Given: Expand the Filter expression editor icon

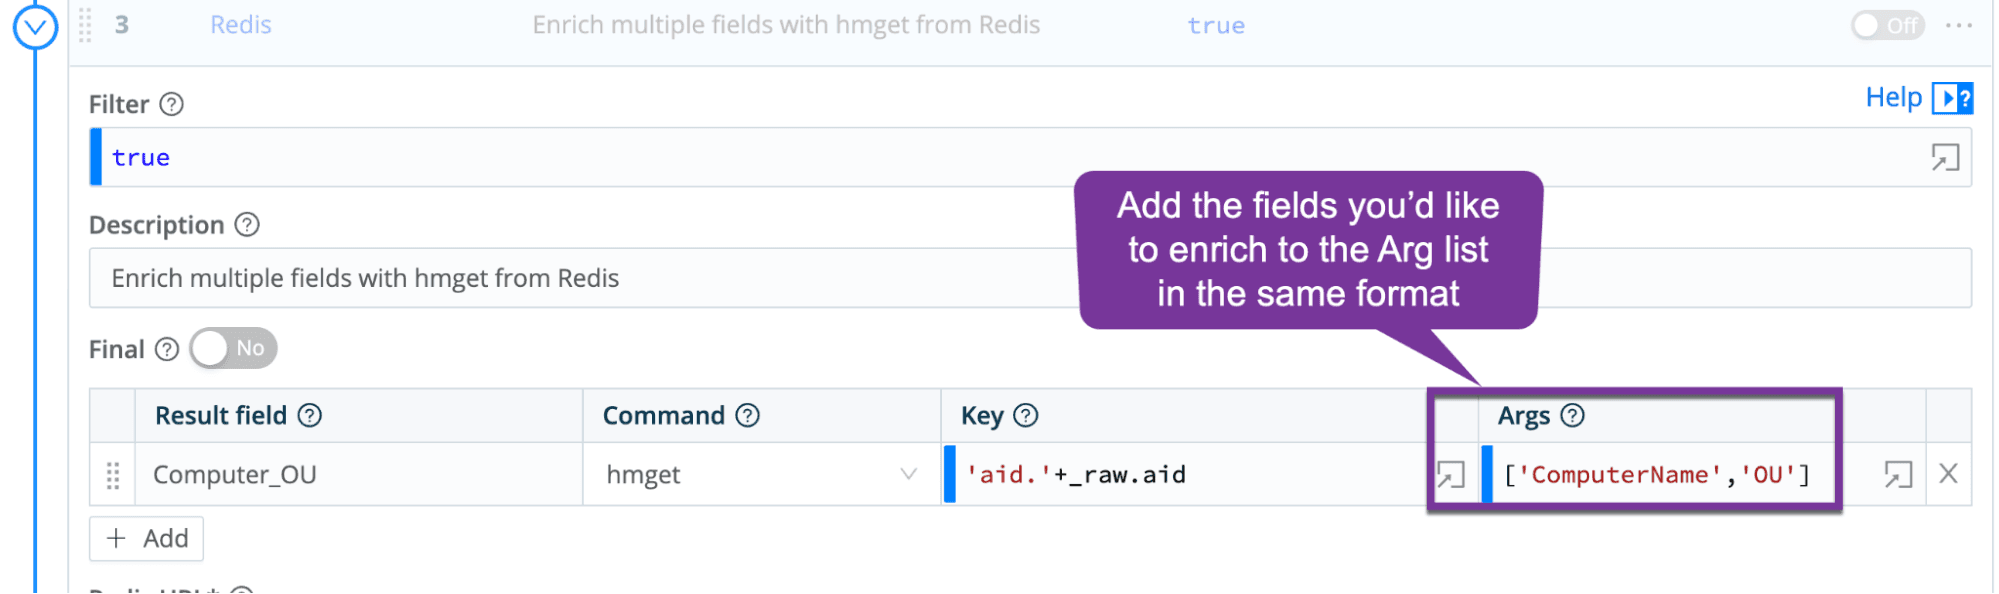Looking at the screenshot, I should (1945, 157).
